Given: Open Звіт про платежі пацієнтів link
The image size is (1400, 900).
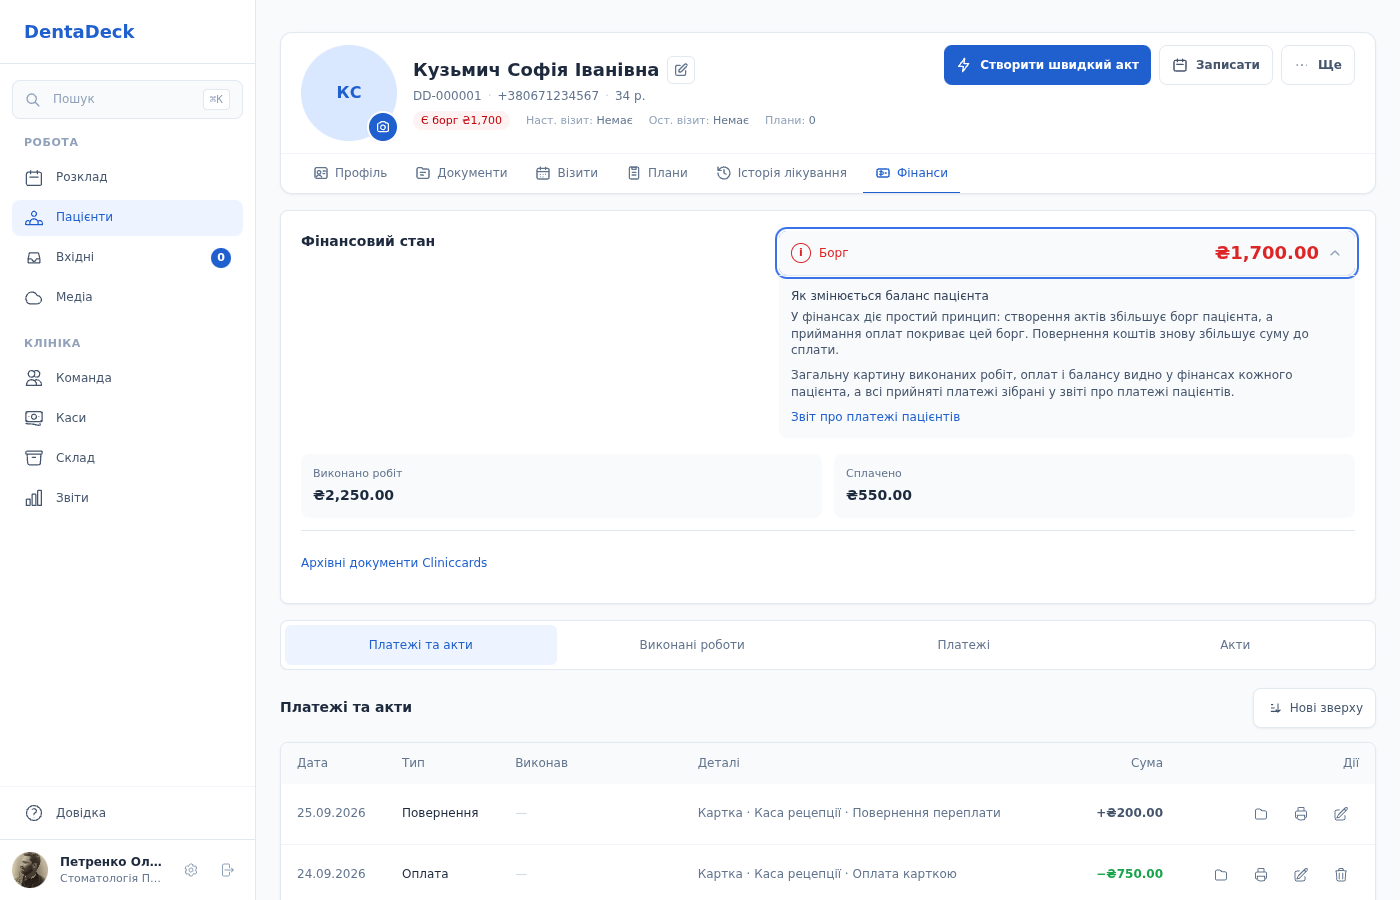Looking at the screenshot, I should [x=875, y=417].
